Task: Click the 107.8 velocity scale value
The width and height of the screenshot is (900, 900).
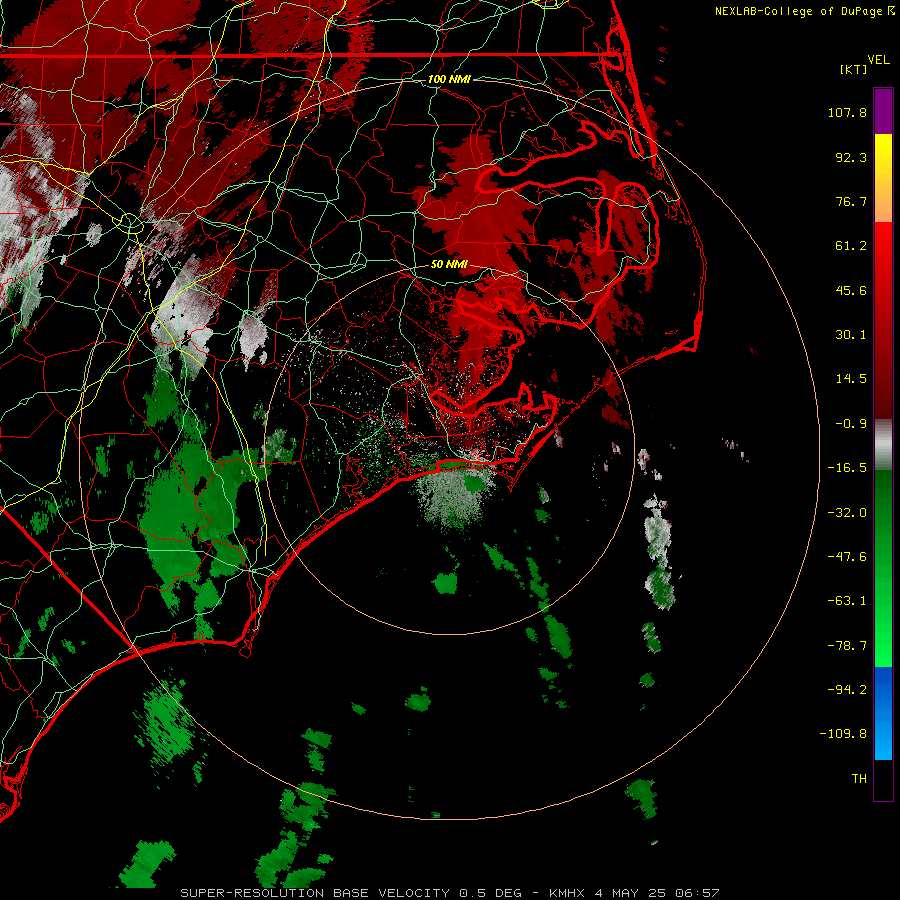Action: coord(847,112)
